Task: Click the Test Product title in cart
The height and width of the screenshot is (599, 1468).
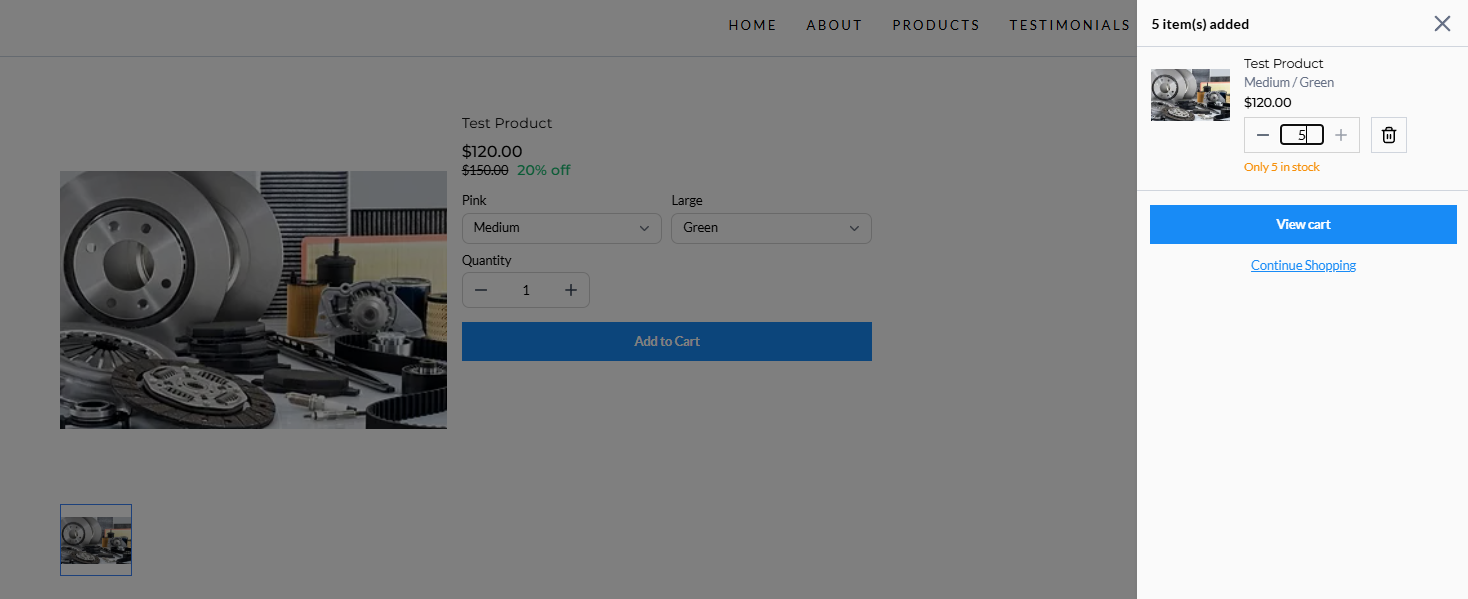Action: 1283,64
